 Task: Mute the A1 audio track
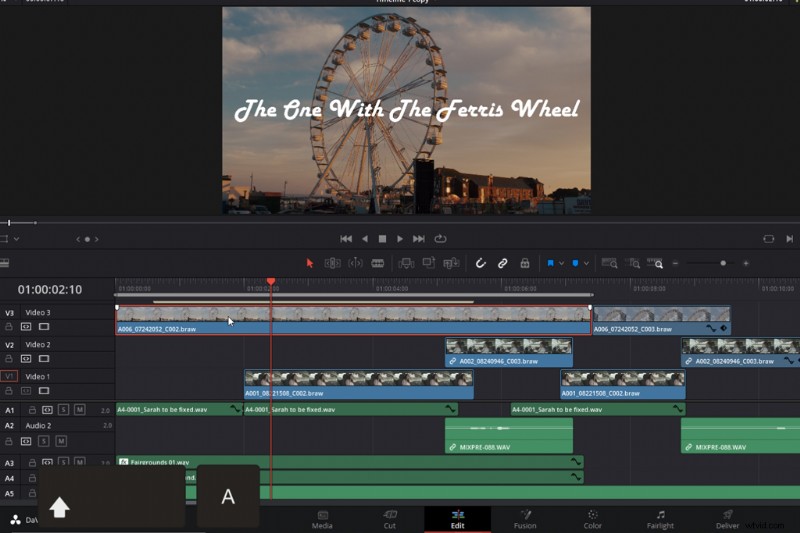pos(80,410)
